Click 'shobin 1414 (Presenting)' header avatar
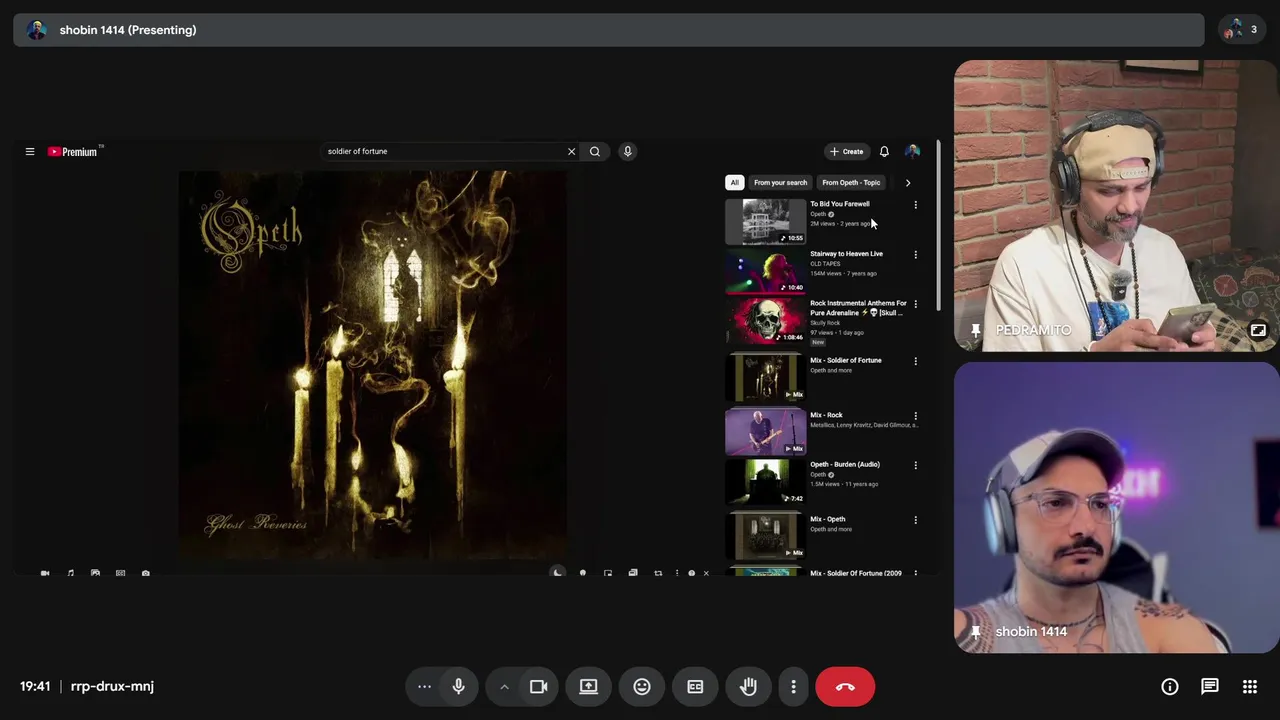 coord(37,30)
